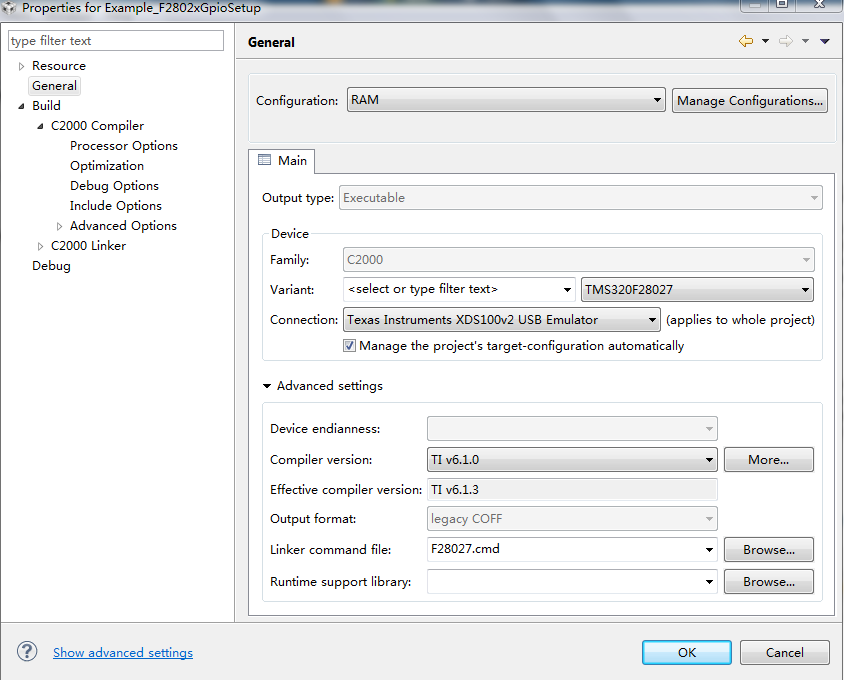Click the Cancel button
Image resolution: width=844 pixels, height=680 pixels.
pyautogui.click(x=785, y=653)
